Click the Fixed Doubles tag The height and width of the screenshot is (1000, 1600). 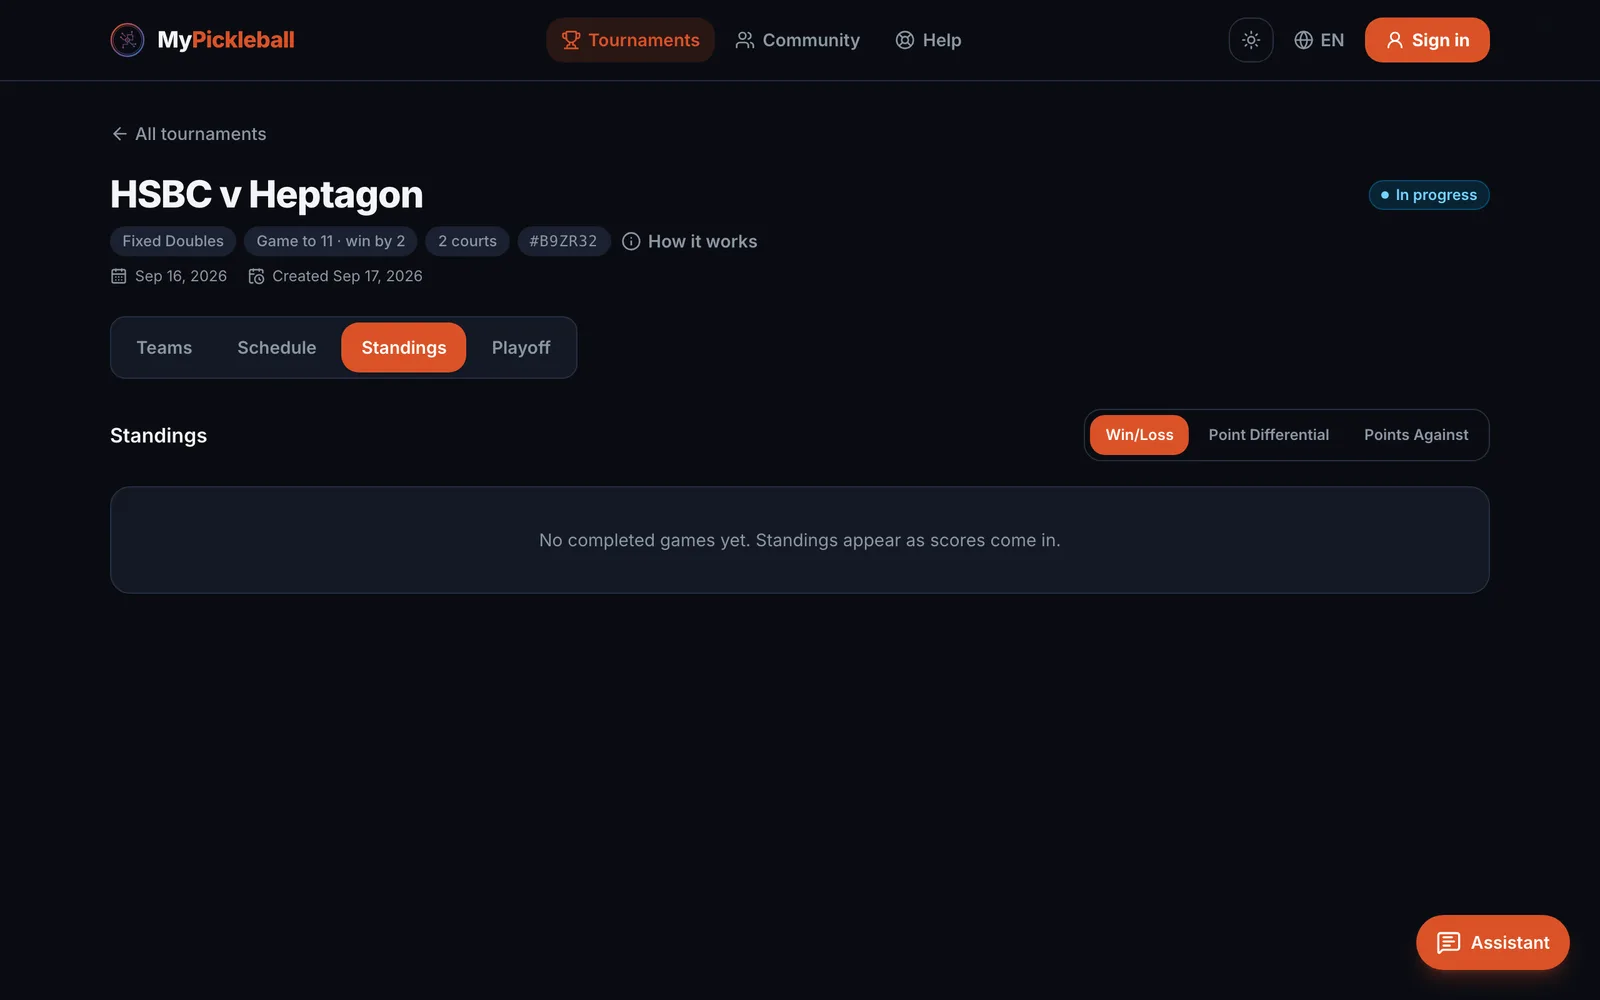coord(173,241)
